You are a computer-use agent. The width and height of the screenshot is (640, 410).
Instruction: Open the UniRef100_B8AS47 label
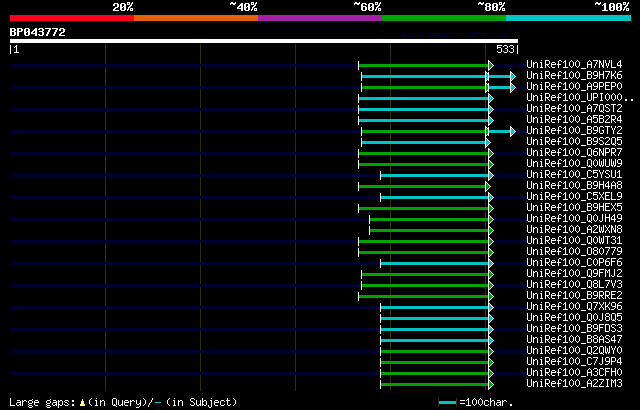point(574,340)
